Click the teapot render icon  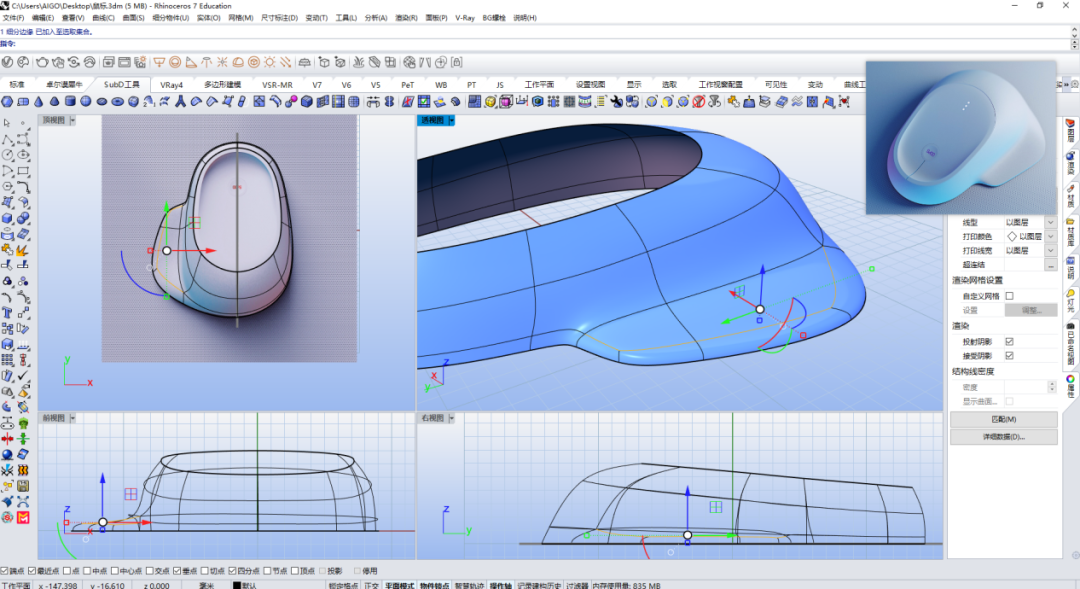click(42, 62)
